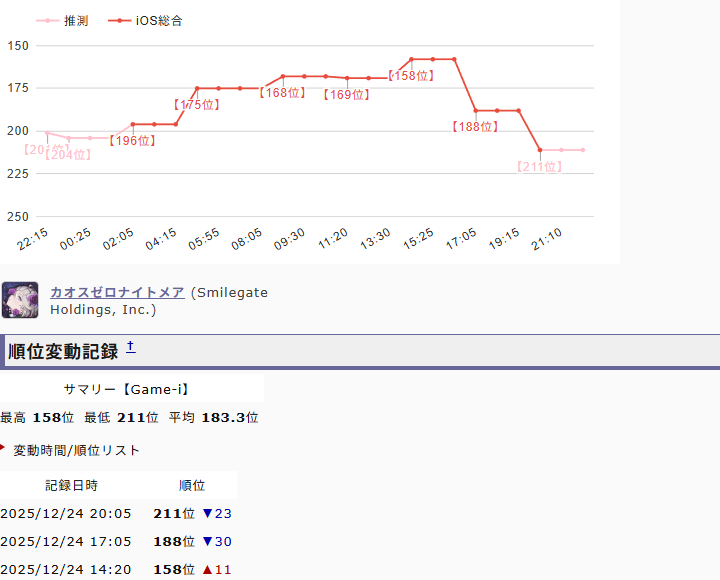Image resolution: width=720 pixels, height=580 pixels.
Task: Click the 最低 211位 summary value
Action: point(121,417)
